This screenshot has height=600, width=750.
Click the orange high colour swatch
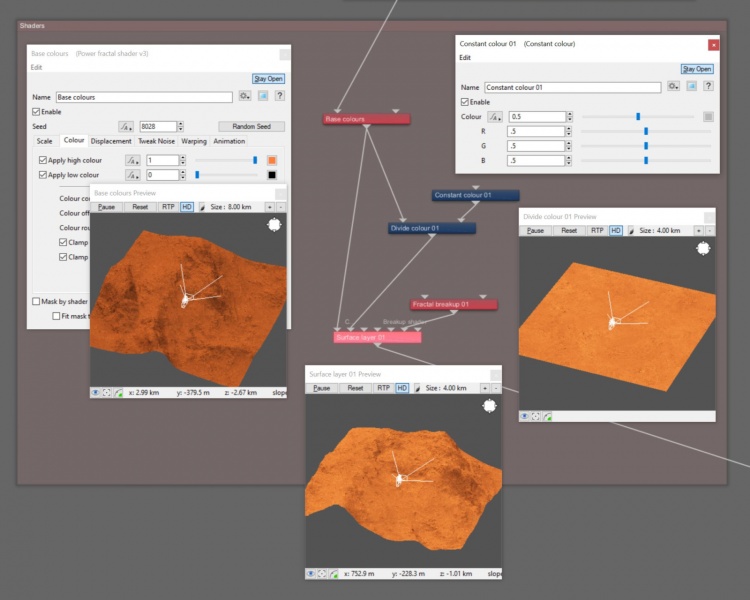point(272,160)
